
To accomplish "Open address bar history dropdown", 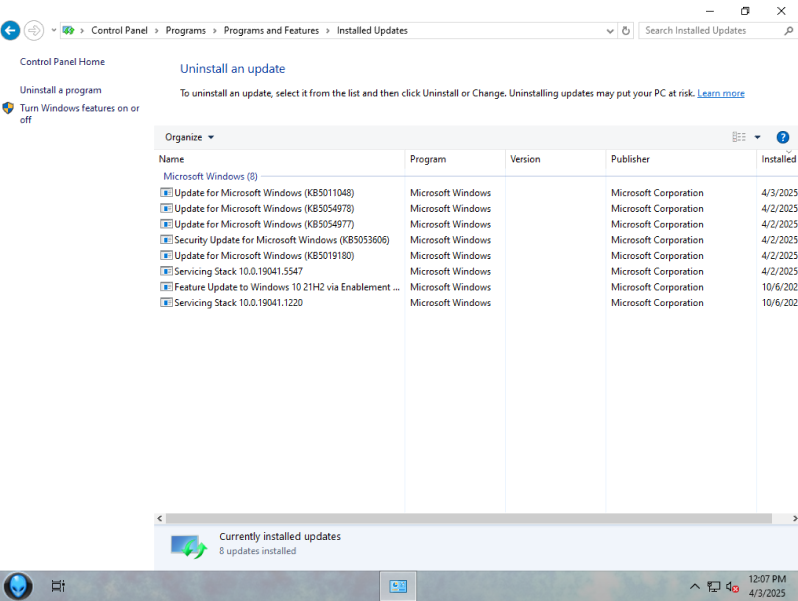I will point(610,31).
